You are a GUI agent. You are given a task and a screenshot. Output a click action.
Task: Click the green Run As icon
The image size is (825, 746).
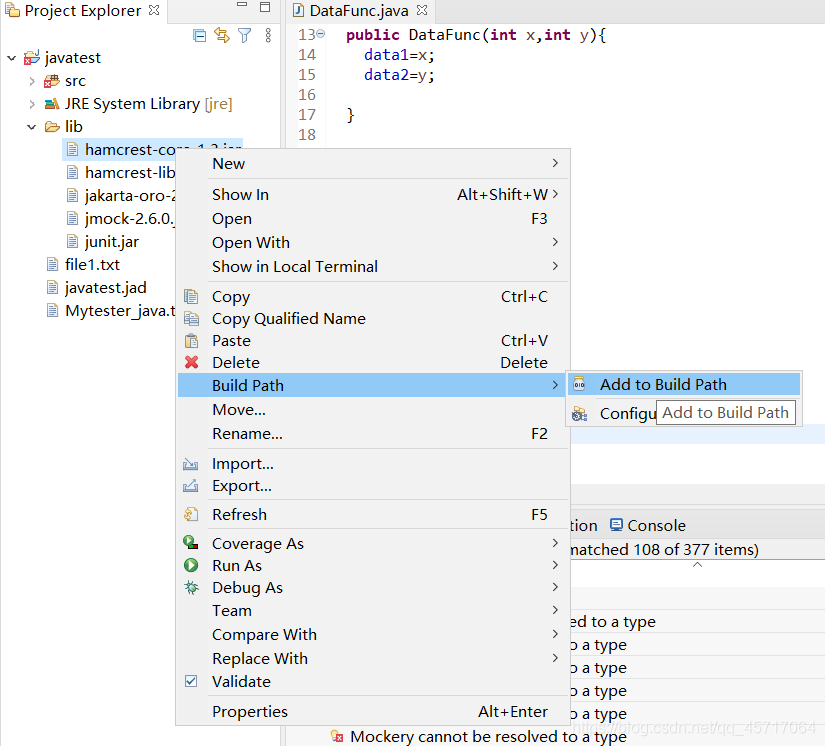[x=191, y=565]
